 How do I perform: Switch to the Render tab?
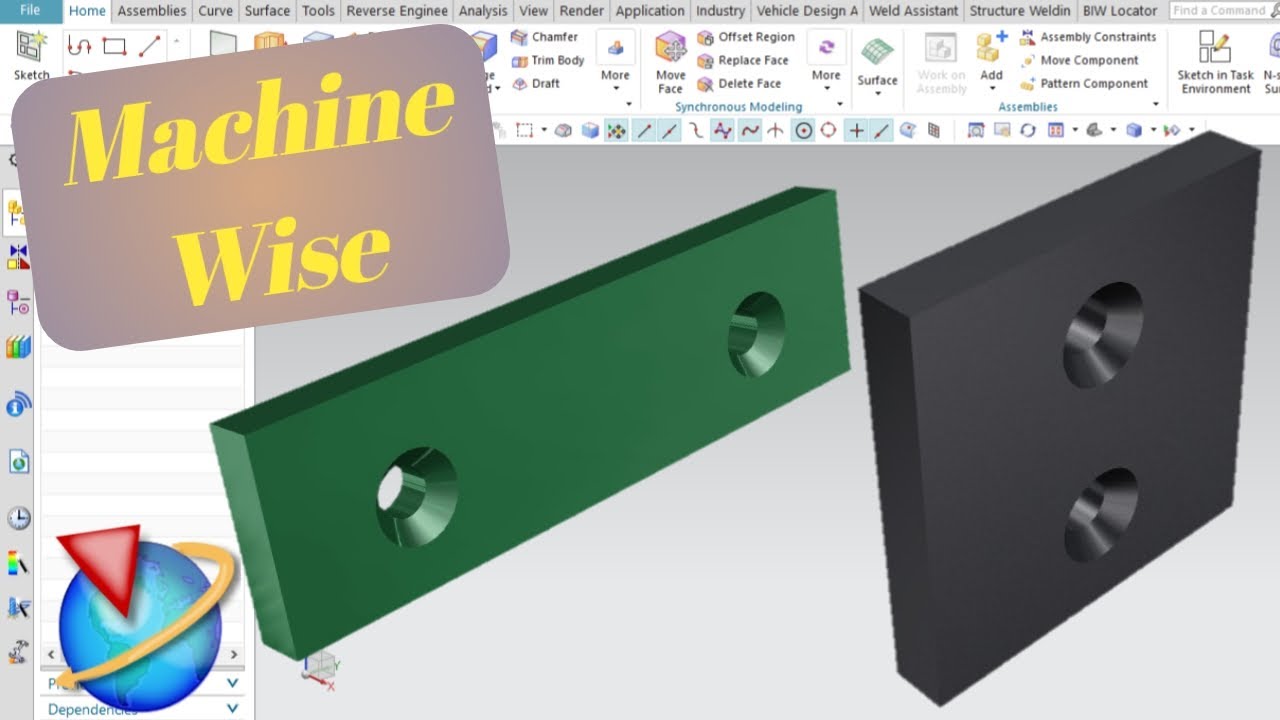pyautogui.click(x=582, y=11)
